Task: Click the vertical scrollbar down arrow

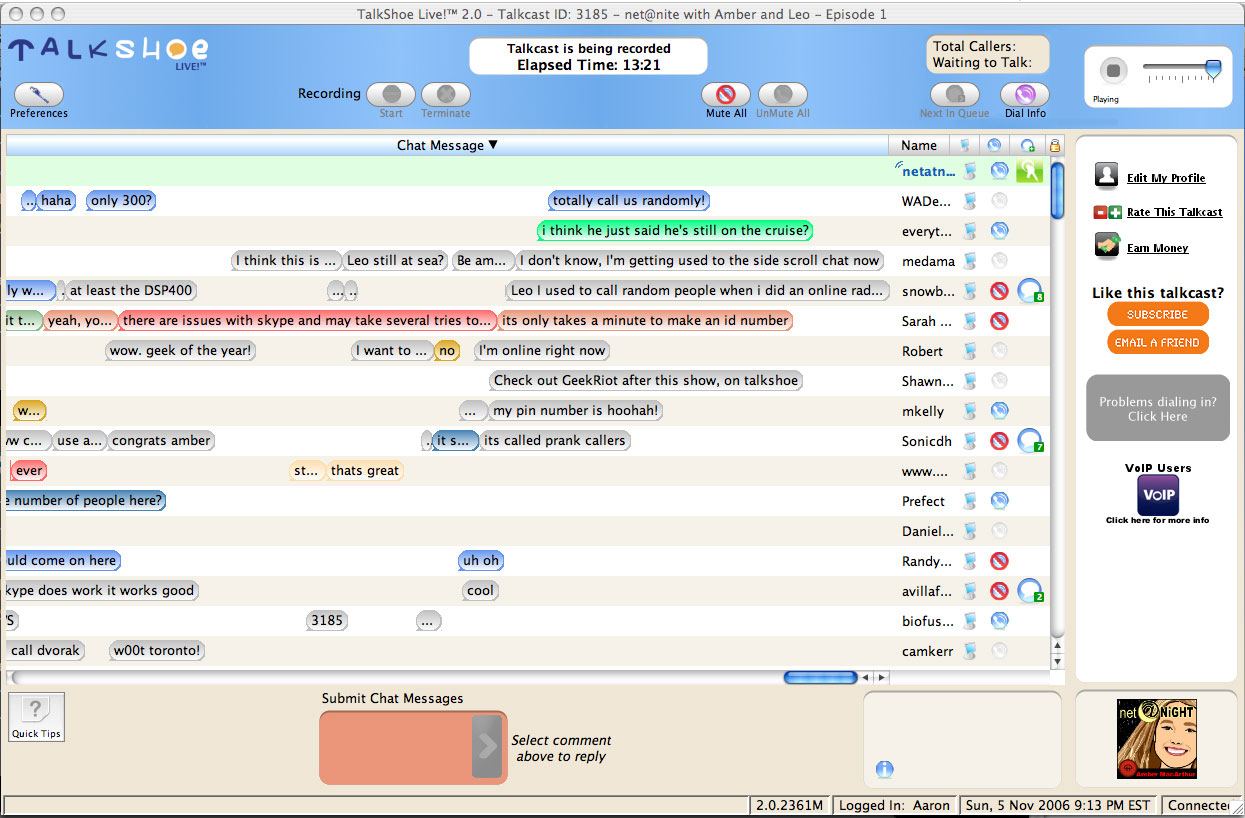Action: pyautogui.click(x=1057, y=662)
